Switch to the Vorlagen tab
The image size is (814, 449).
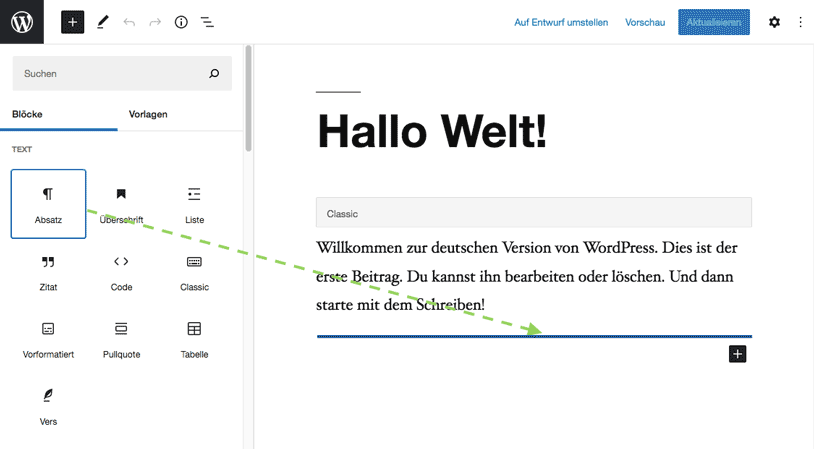coord(148,114)
